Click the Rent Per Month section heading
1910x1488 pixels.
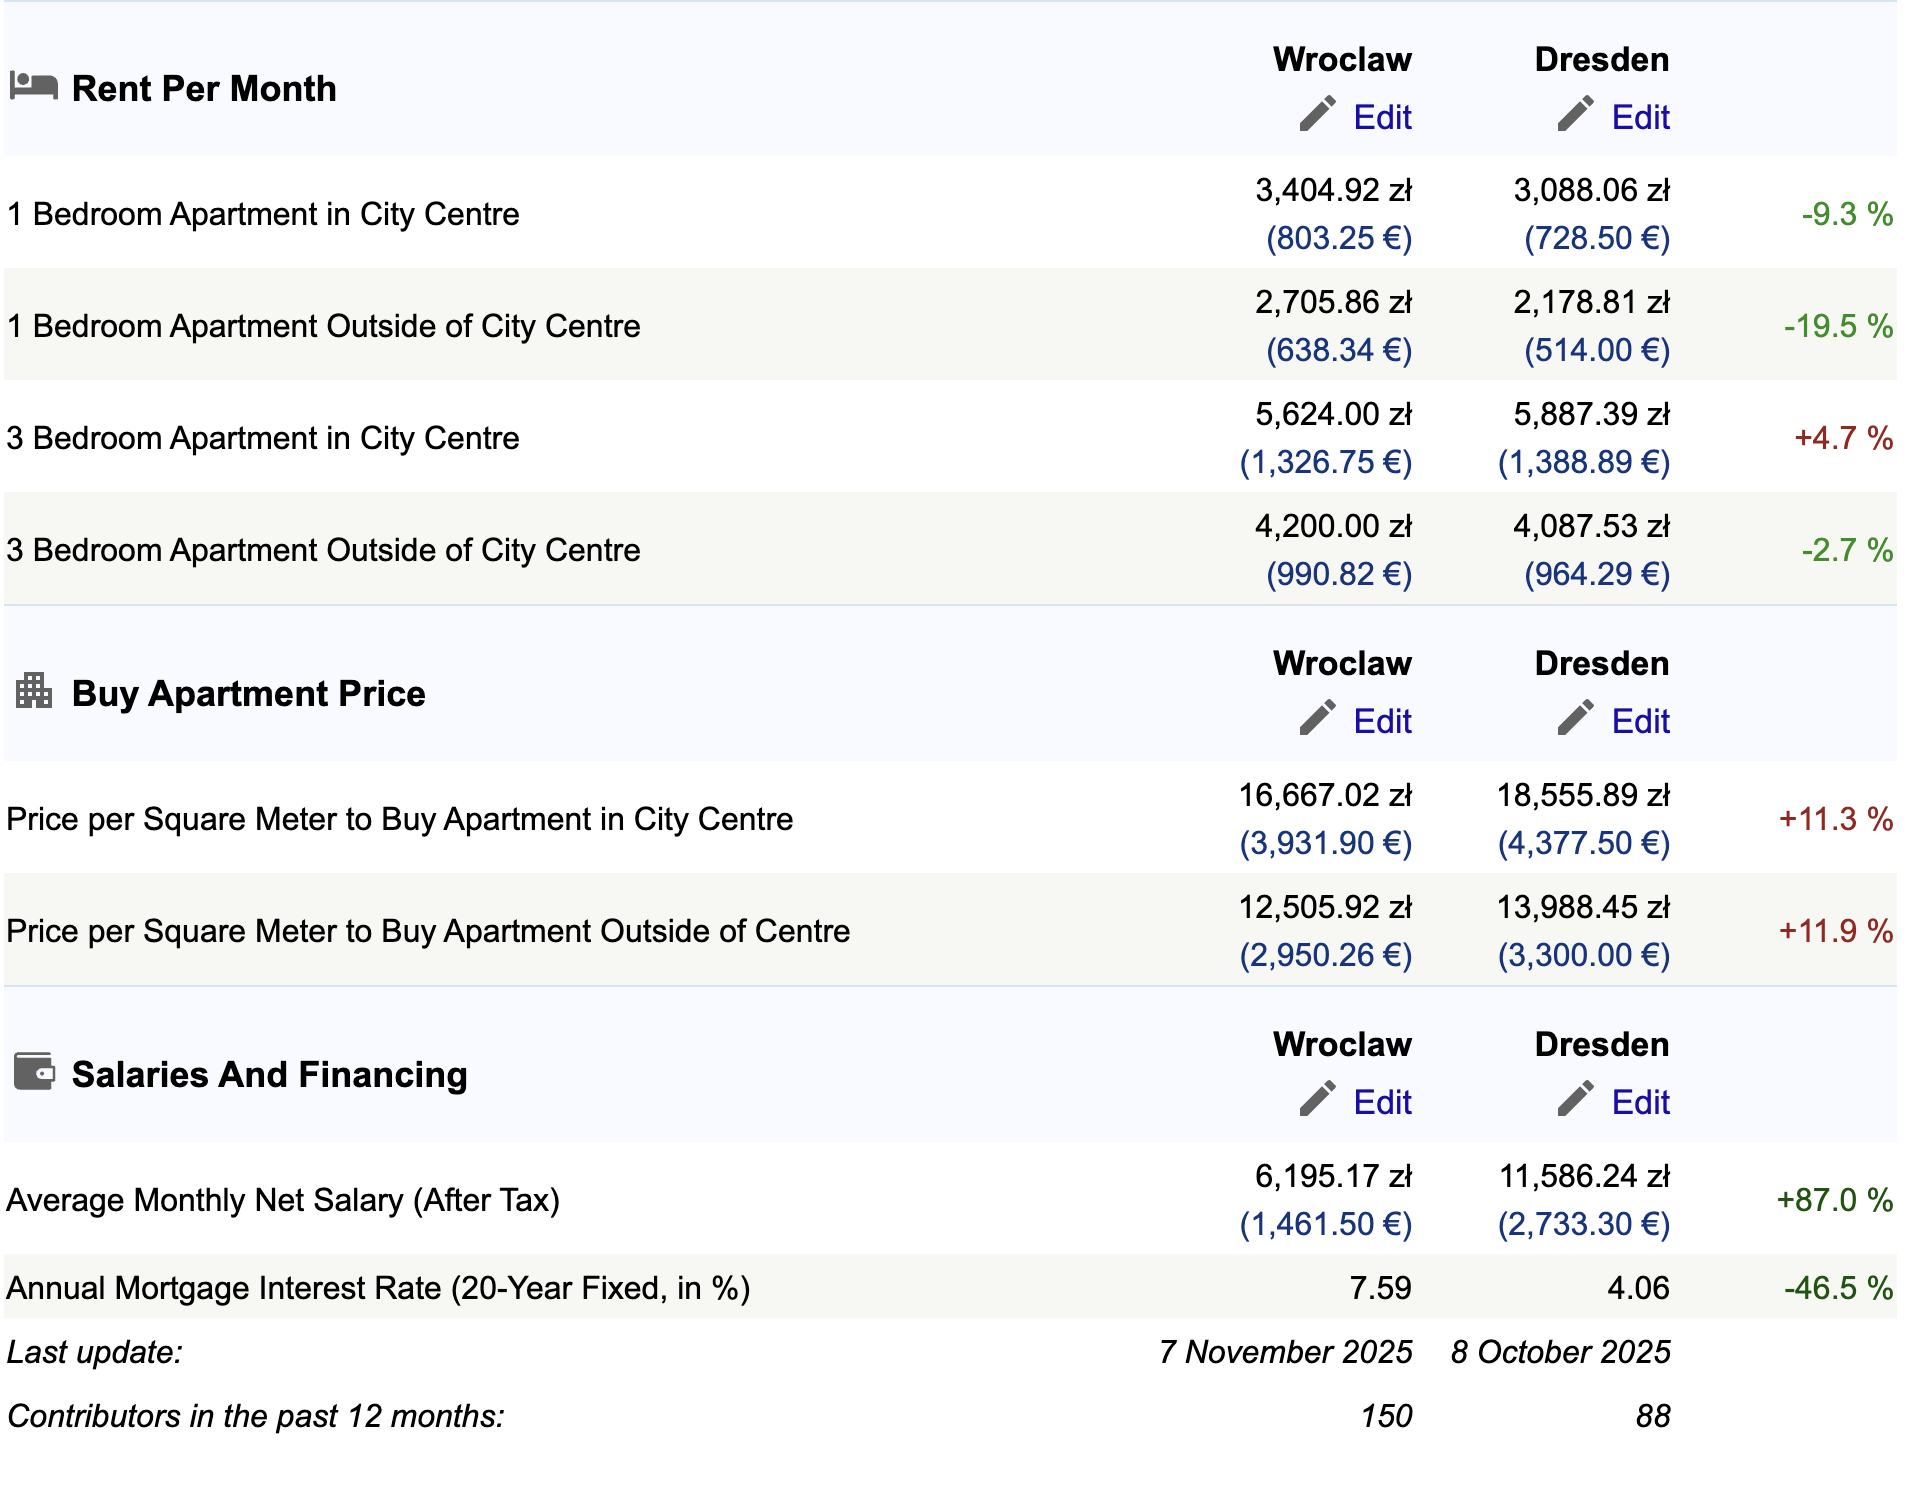tap(204, 89)
